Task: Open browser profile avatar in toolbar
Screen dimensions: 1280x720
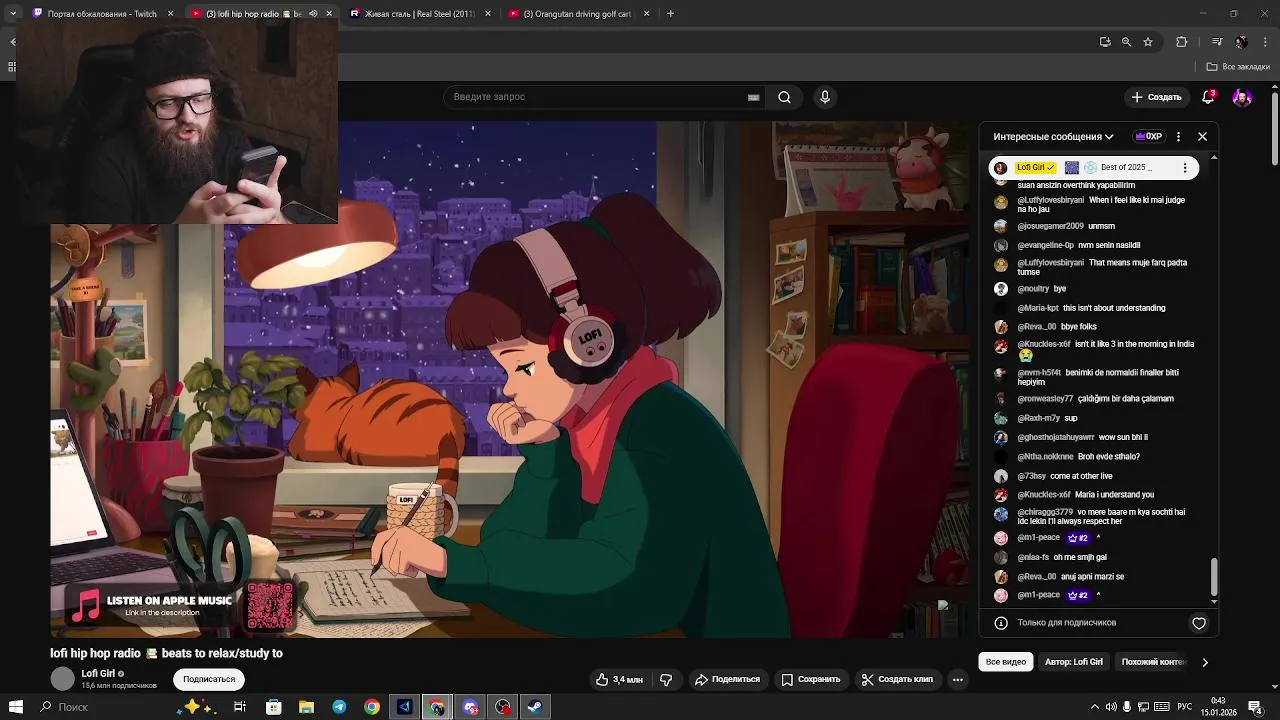Action: 1241,42
